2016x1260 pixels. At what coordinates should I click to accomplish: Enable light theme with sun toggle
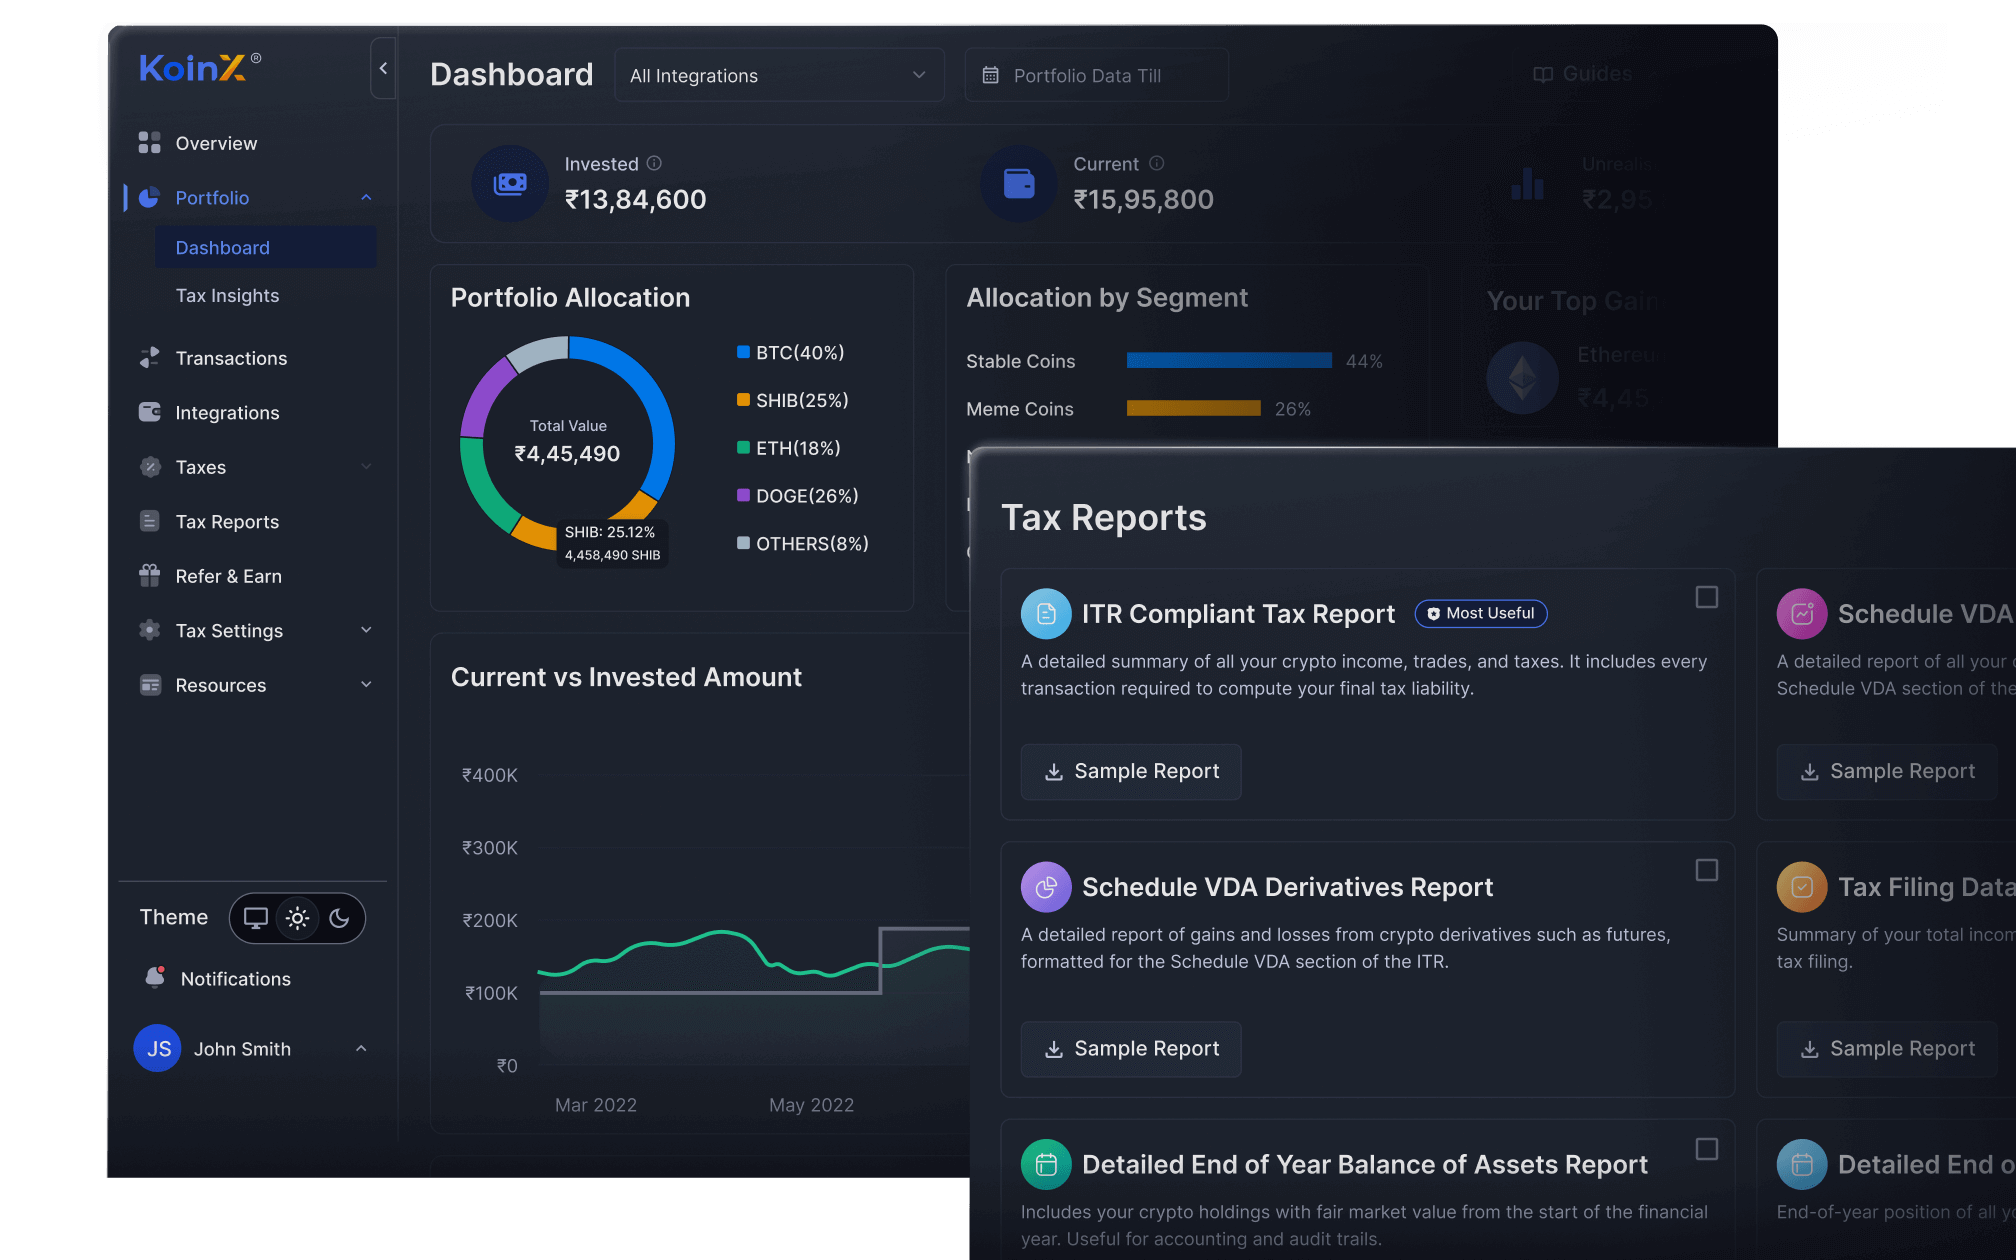click(297, 918)
